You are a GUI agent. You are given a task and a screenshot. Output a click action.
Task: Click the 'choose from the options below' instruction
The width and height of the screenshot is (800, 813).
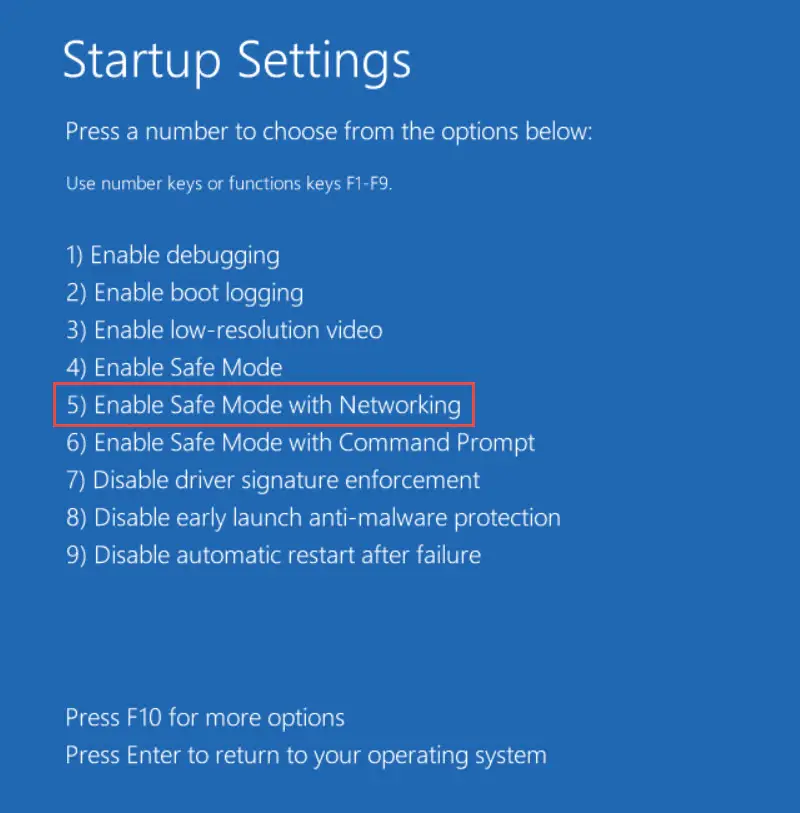427,132
